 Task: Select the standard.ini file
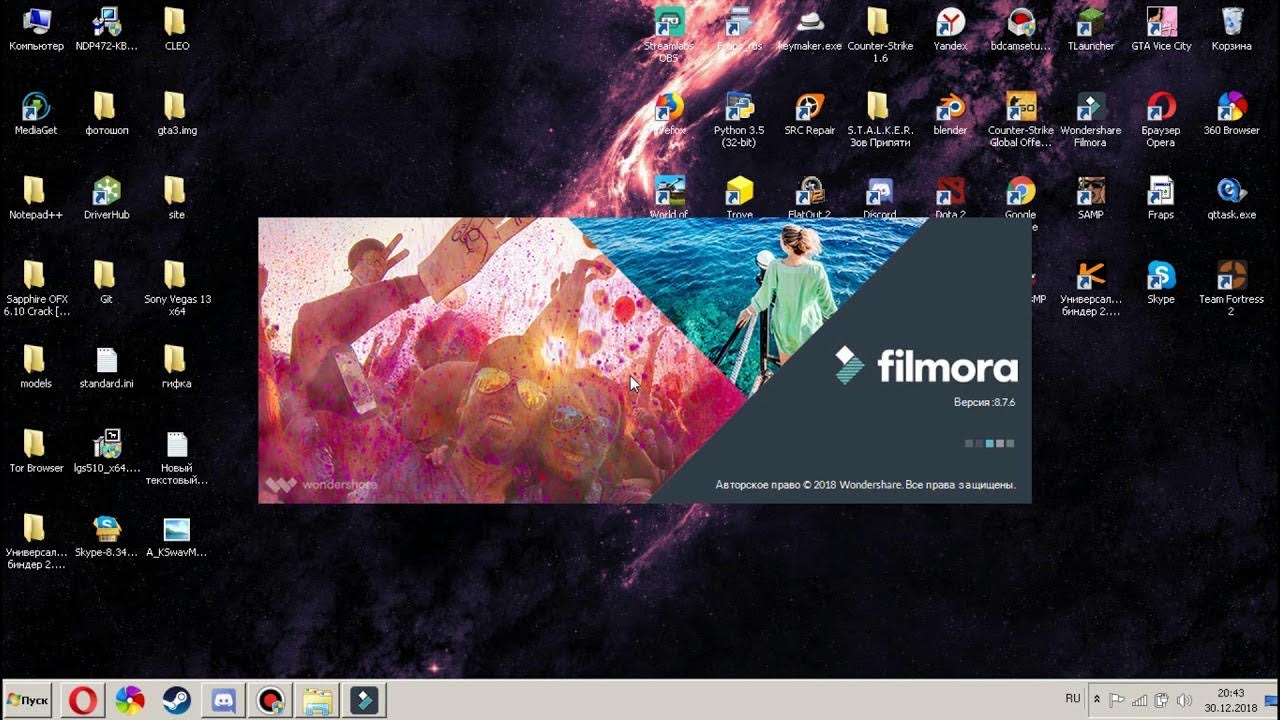[x=106, y=367]
